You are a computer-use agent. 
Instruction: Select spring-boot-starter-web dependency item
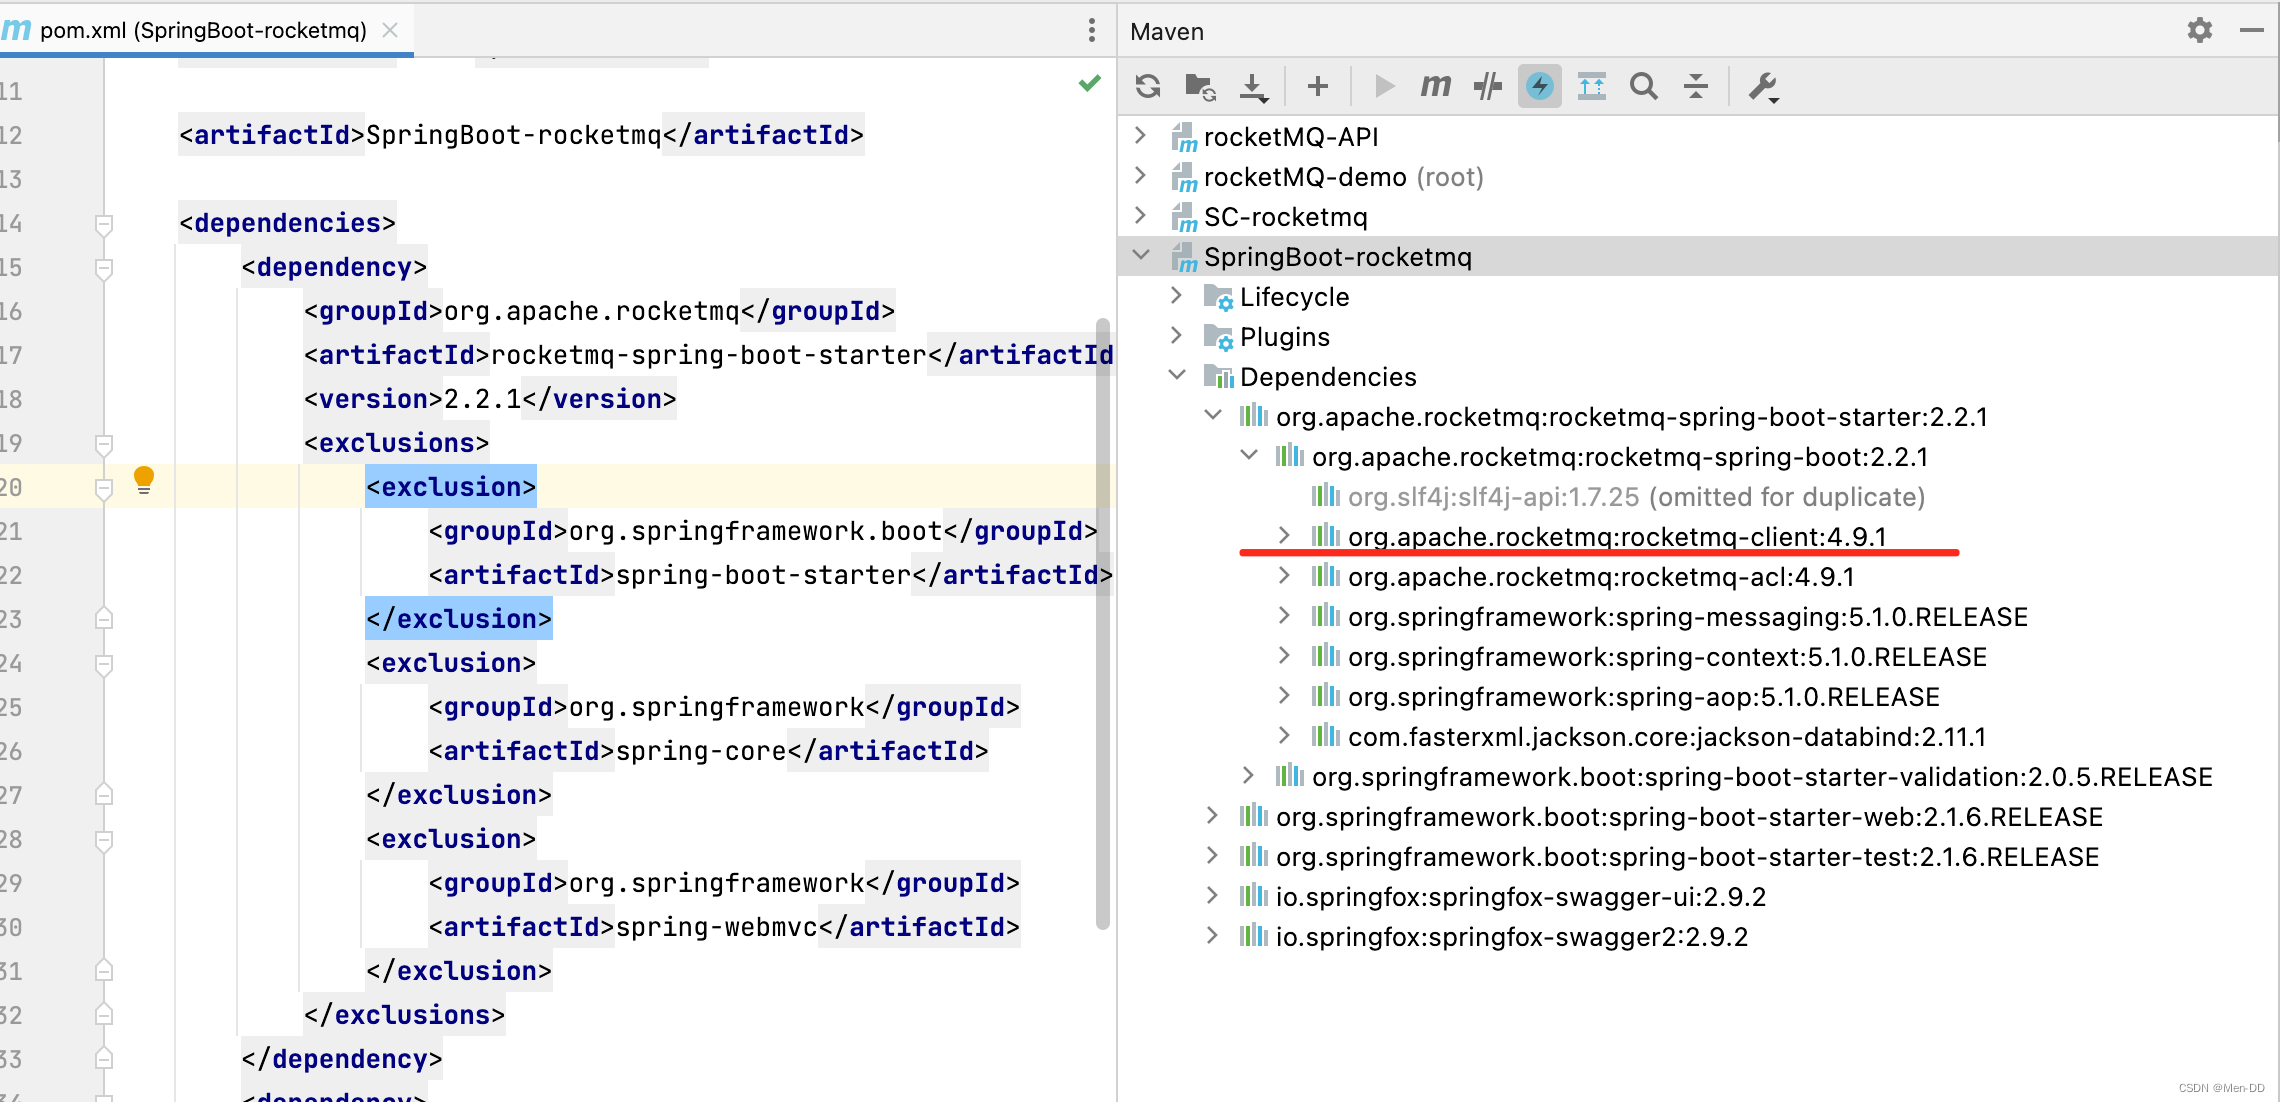(x=1688, y=817)
